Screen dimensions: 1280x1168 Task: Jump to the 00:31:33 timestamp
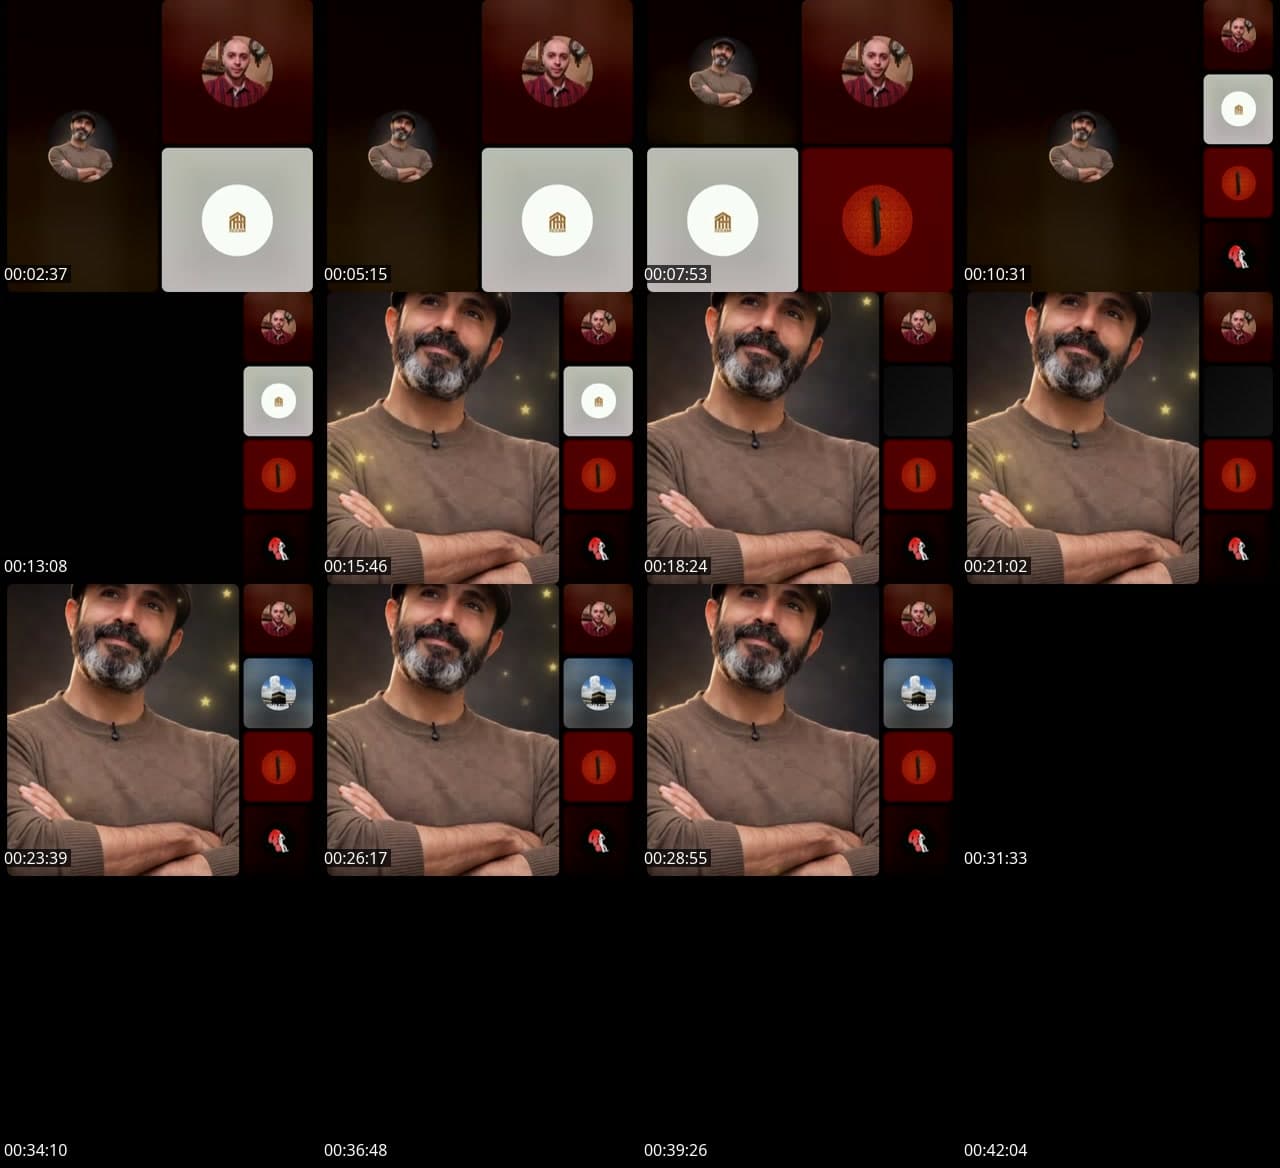coord(995,858)
